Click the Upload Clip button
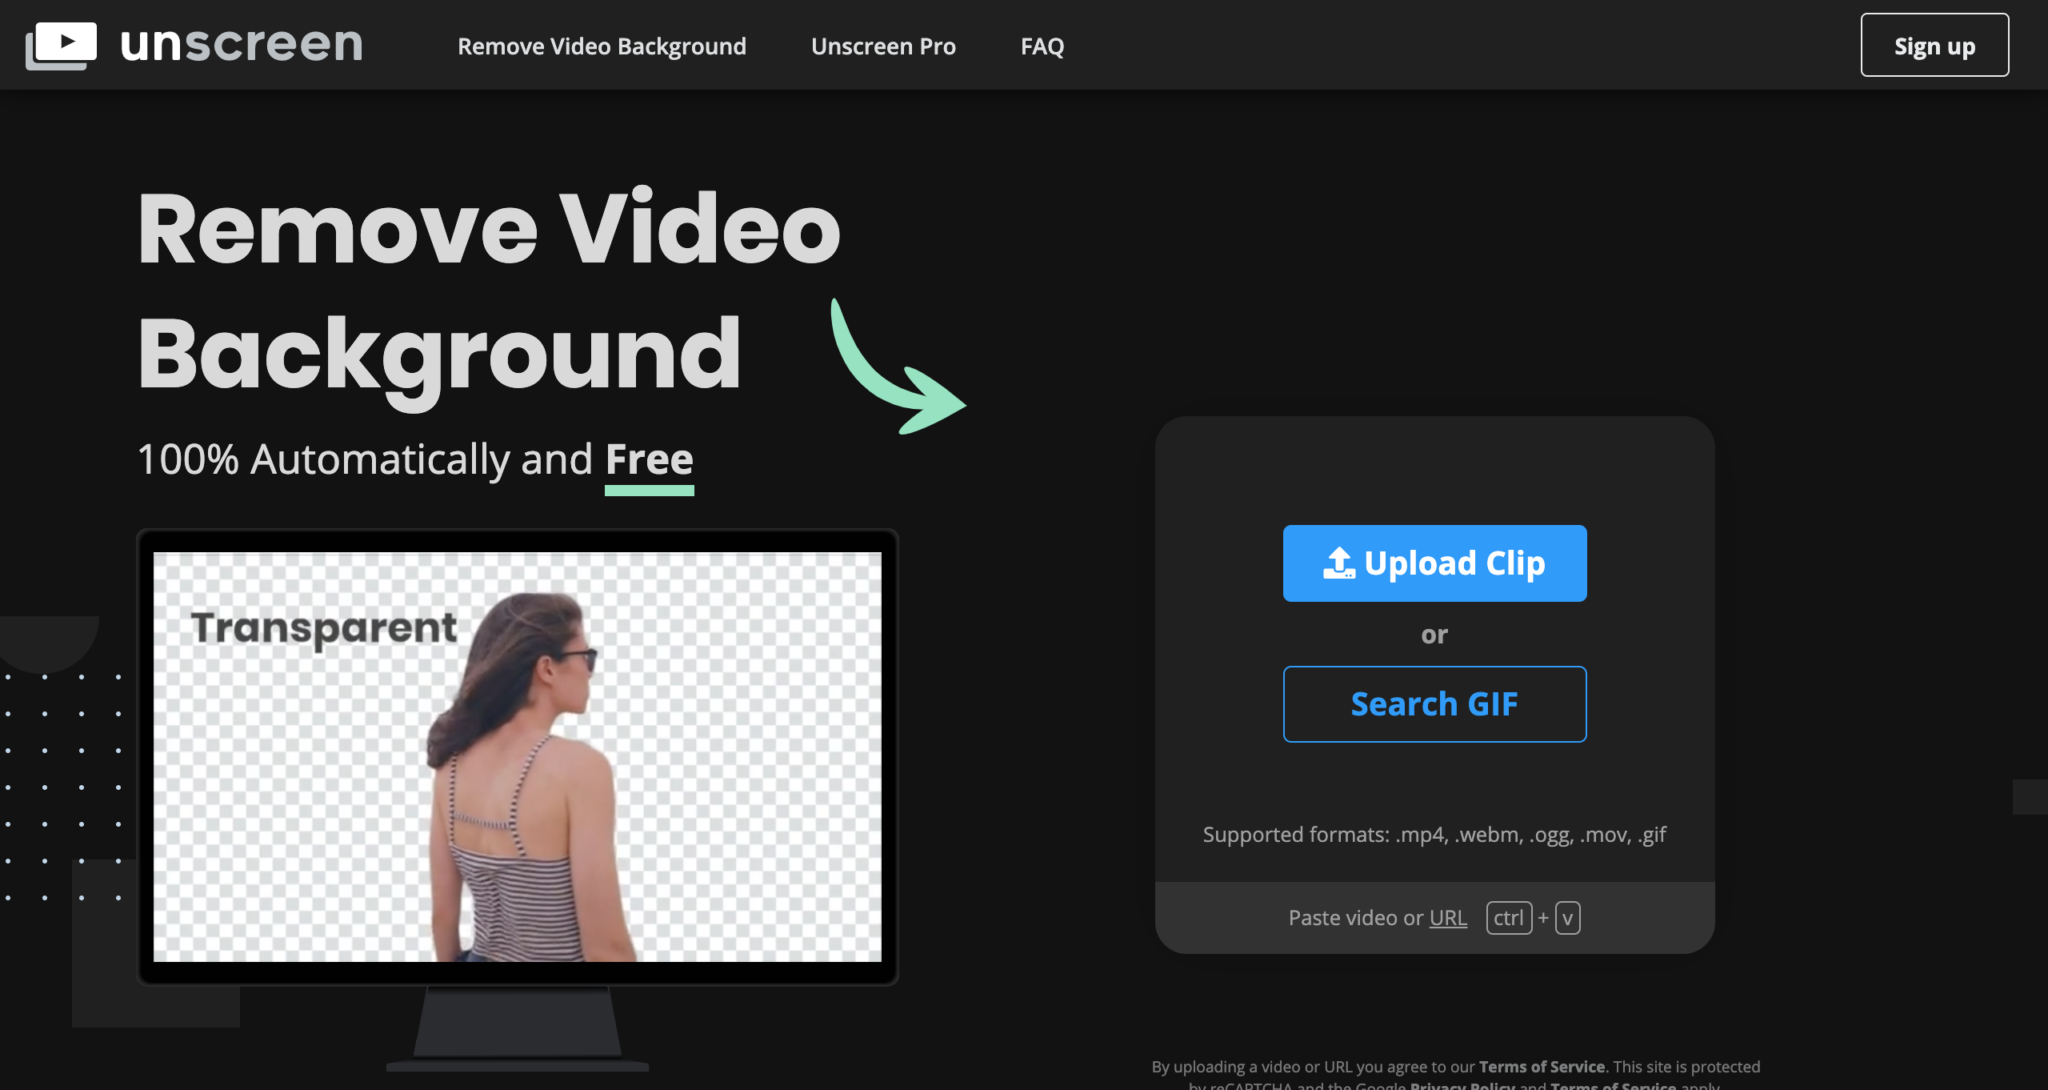Screen dimensions: 2048x1090 1432,562
